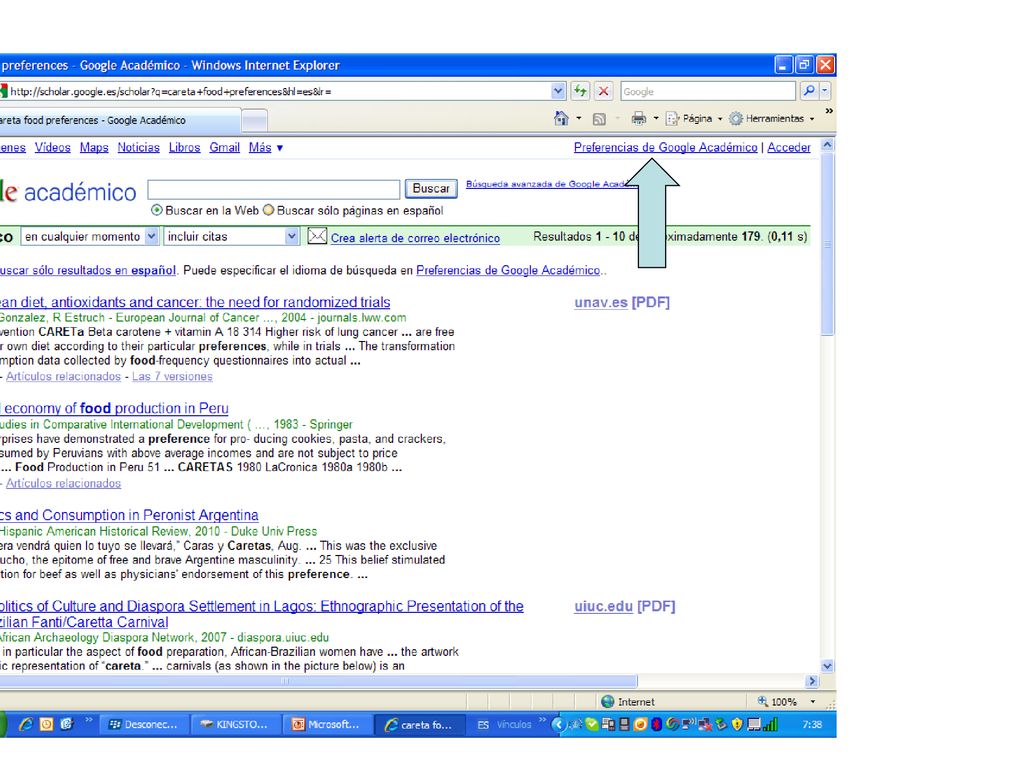Click the vertical scrollbar down arrow
This screenshot has height=768, width=1024.
(827, 666)
